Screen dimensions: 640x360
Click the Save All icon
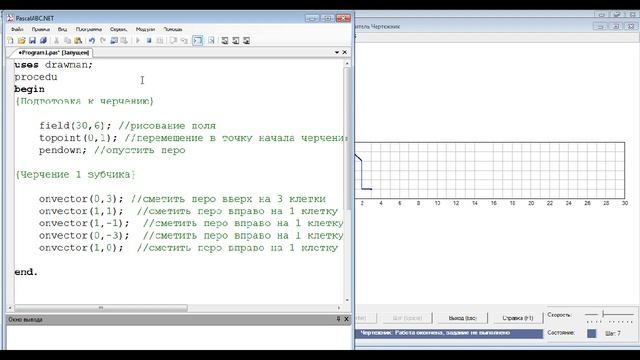tap(43, 40)
